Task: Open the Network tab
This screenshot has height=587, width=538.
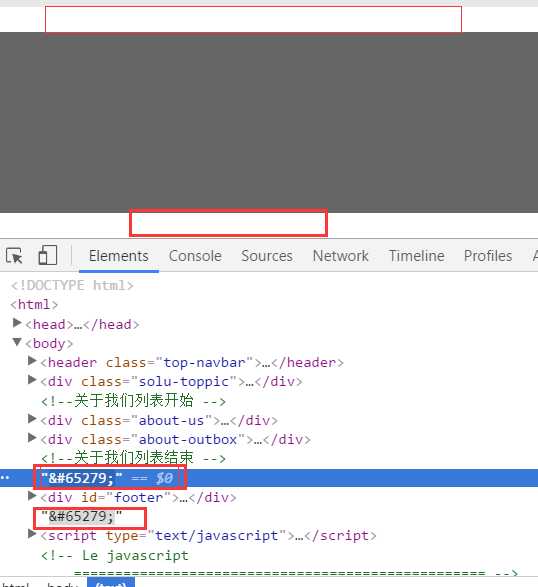Action: pyautogui.click(x=341, y=256)
